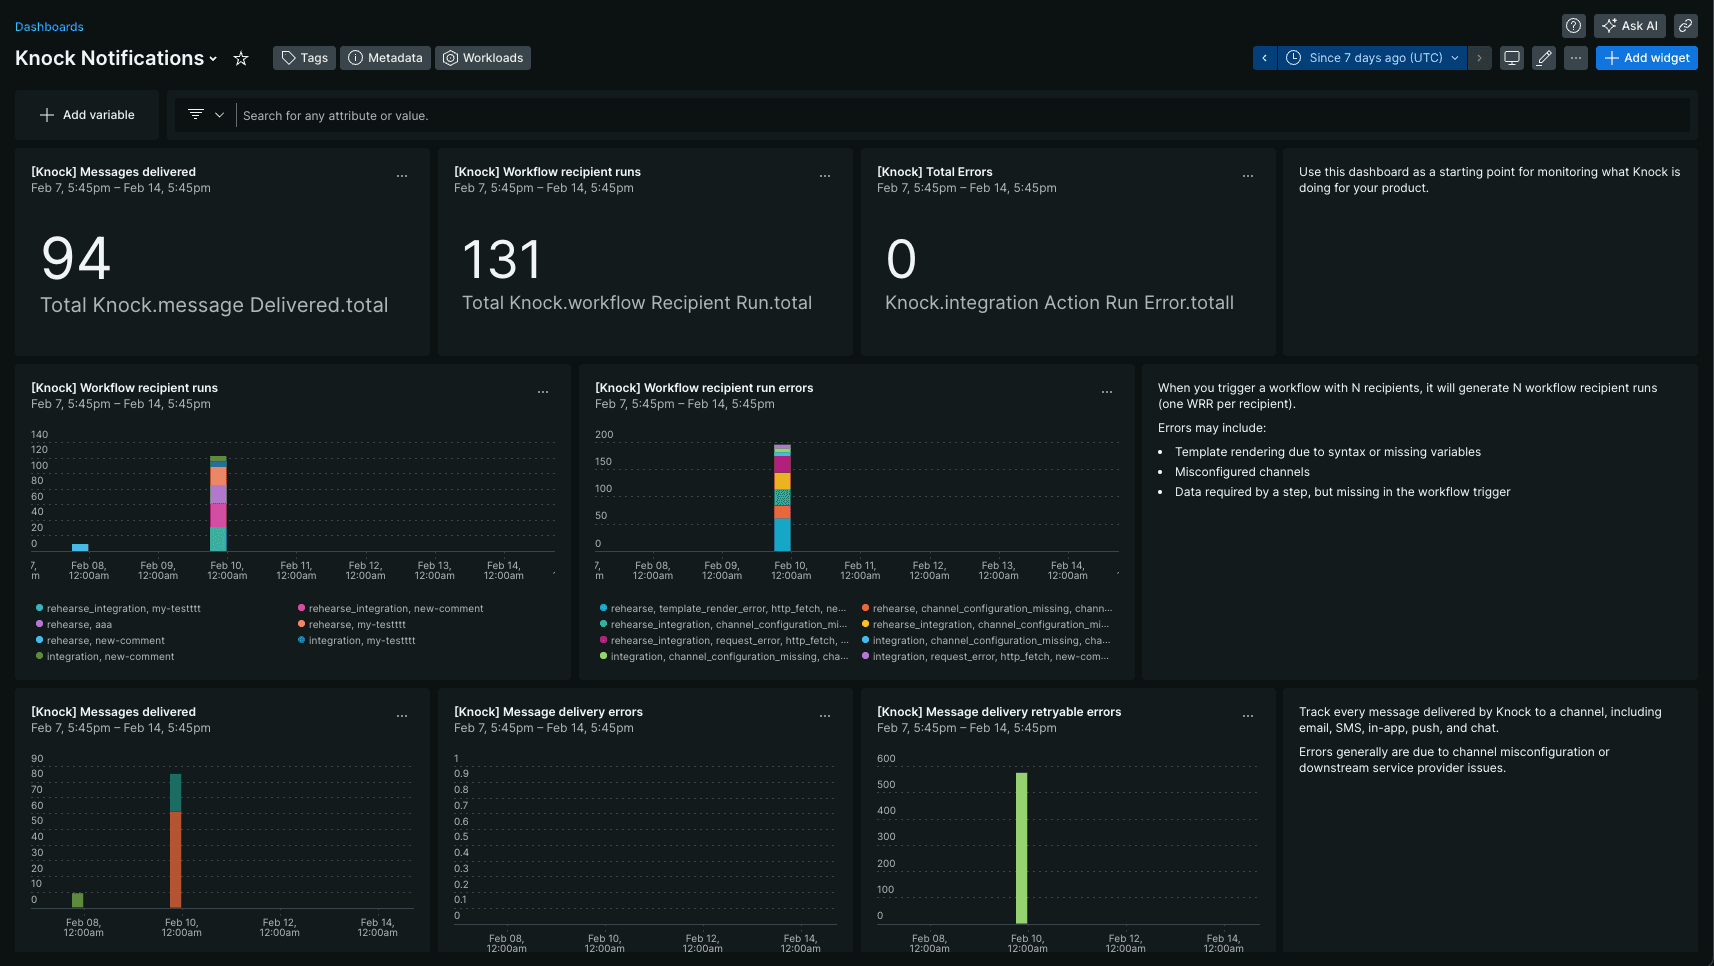Viewport: 1714px width, 966px height.
Task: Enter fullscreen mode via the monitor icon
Action: (x=1511, y=58)
